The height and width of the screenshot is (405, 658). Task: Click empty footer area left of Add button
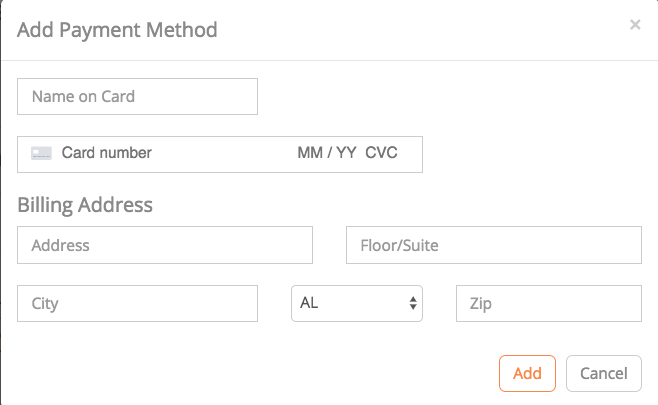tap(250, 373)
